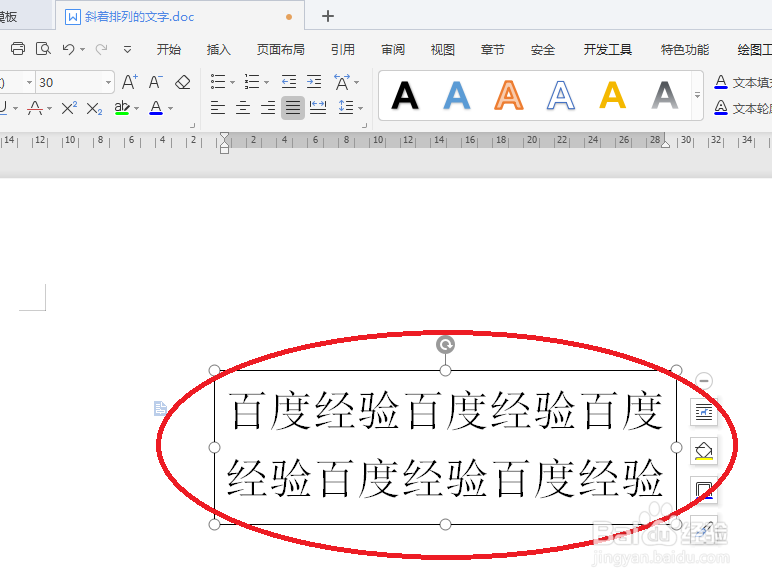772x584 pixels.
Task: Open line spacing options
Action: coord(346,107)
